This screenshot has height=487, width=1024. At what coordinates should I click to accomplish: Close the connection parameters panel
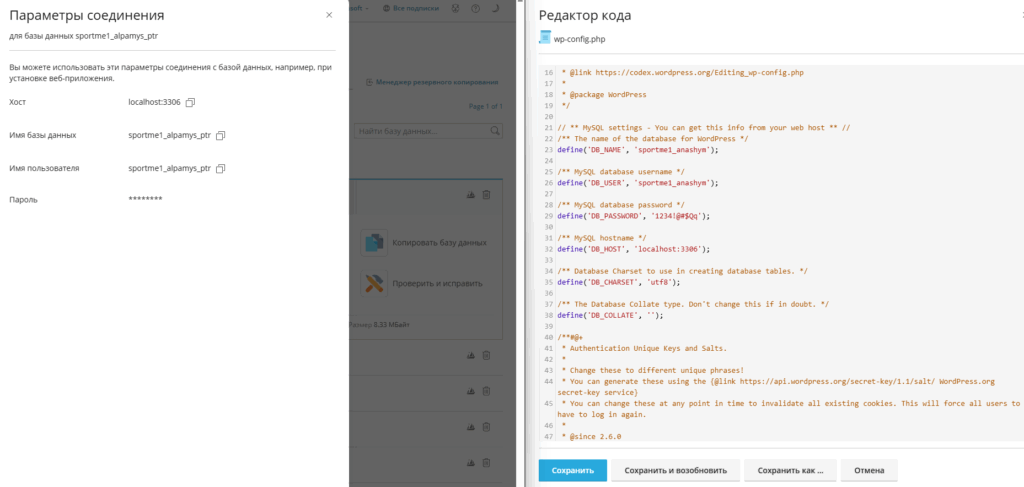click(329, 15)
